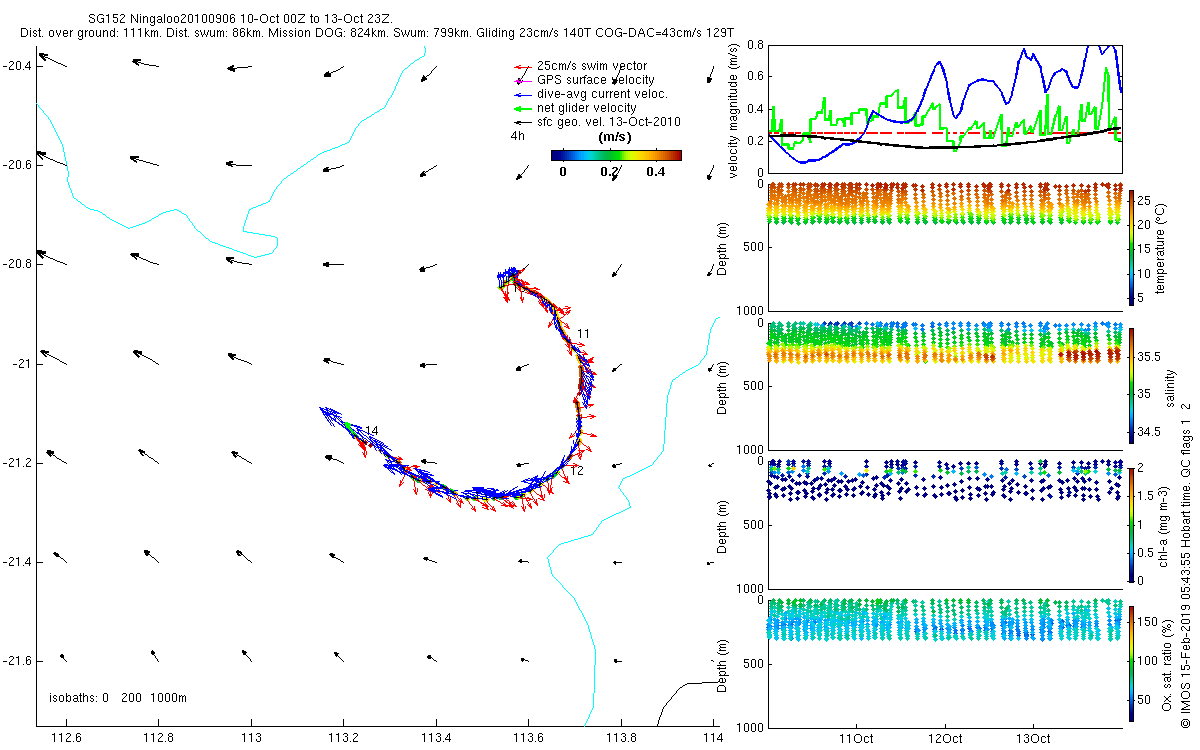
Task: Click the track day label '11'
Action: tap(584, 333)
